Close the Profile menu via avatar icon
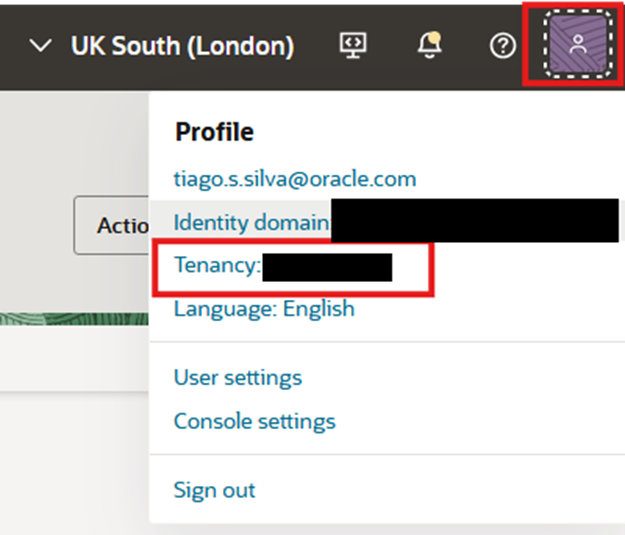Image resolution: width=625 pixels, height=535 pixels. tap(576, 44)
